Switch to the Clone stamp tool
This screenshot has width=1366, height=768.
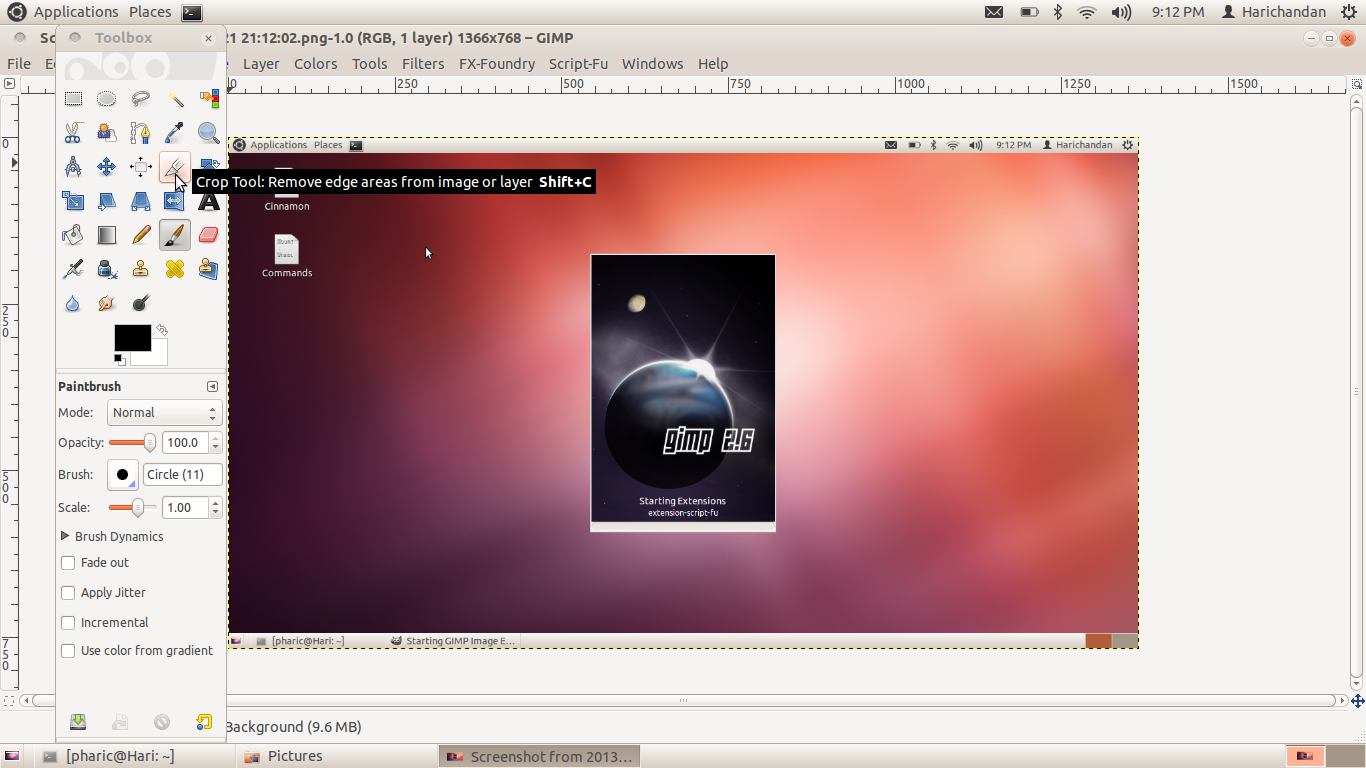(x=140, y=268)
